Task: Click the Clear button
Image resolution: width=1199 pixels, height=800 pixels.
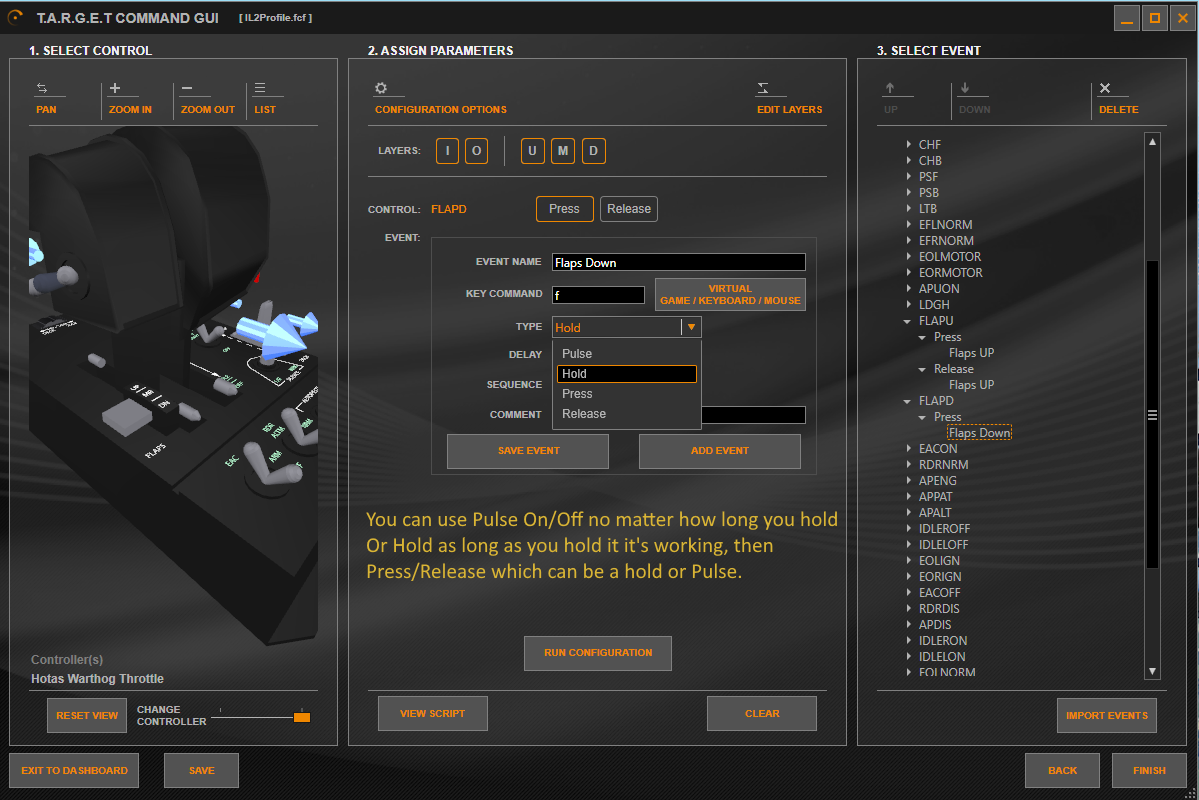Action: 762,714
